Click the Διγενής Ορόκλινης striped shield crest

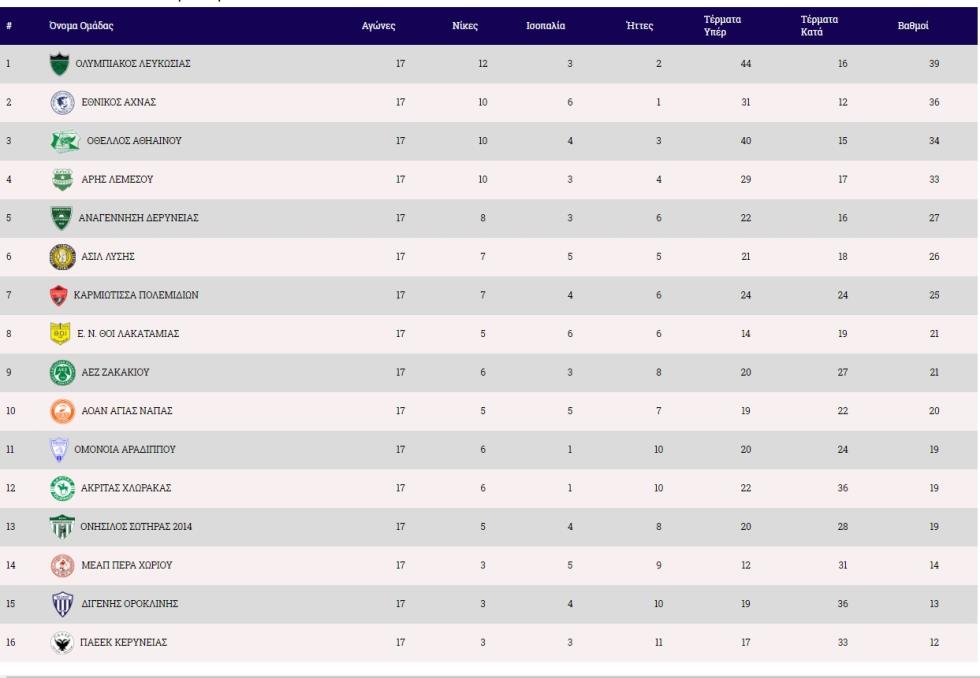click(x=62, y=604)
